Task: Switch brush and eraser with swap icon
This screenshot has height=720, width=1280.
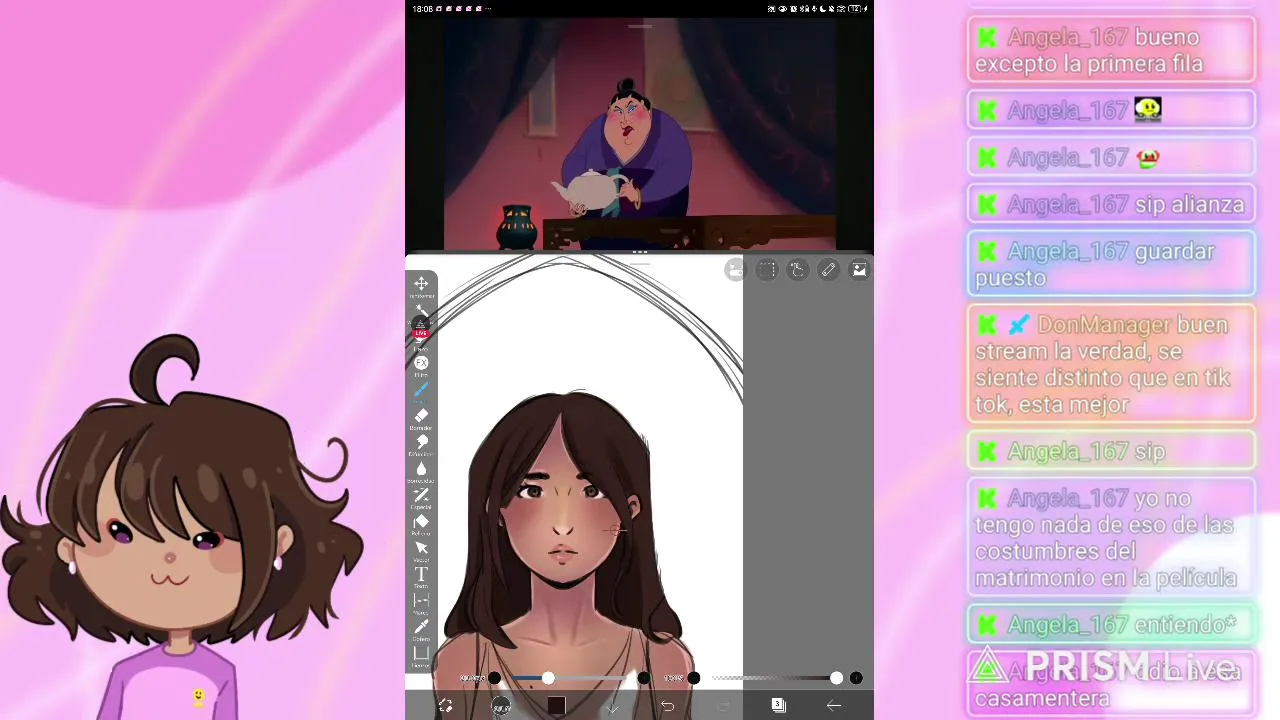Action: pos(446,706)
